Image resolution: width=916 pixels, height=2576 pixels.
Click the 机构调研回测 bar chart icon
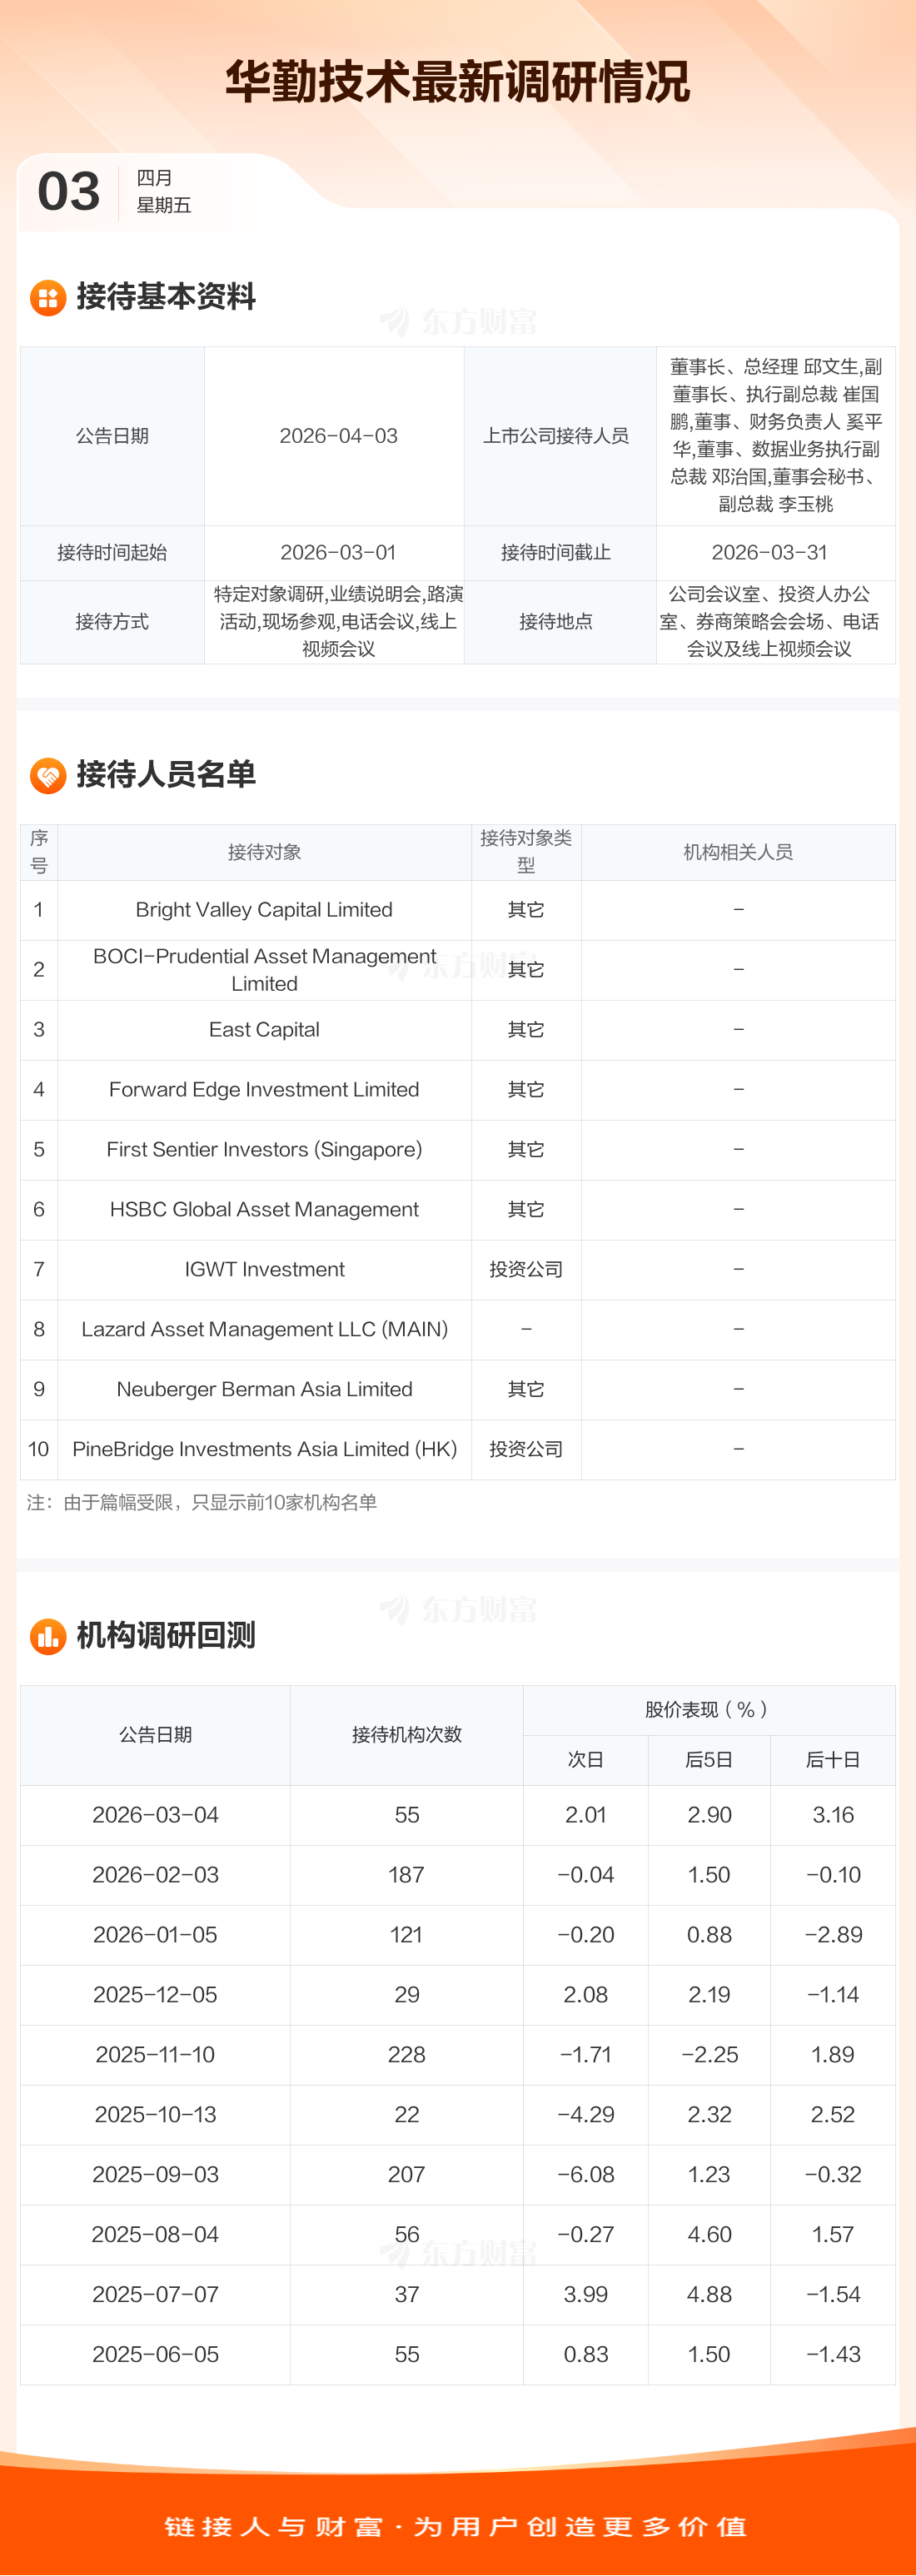(x=48, y=1636)
